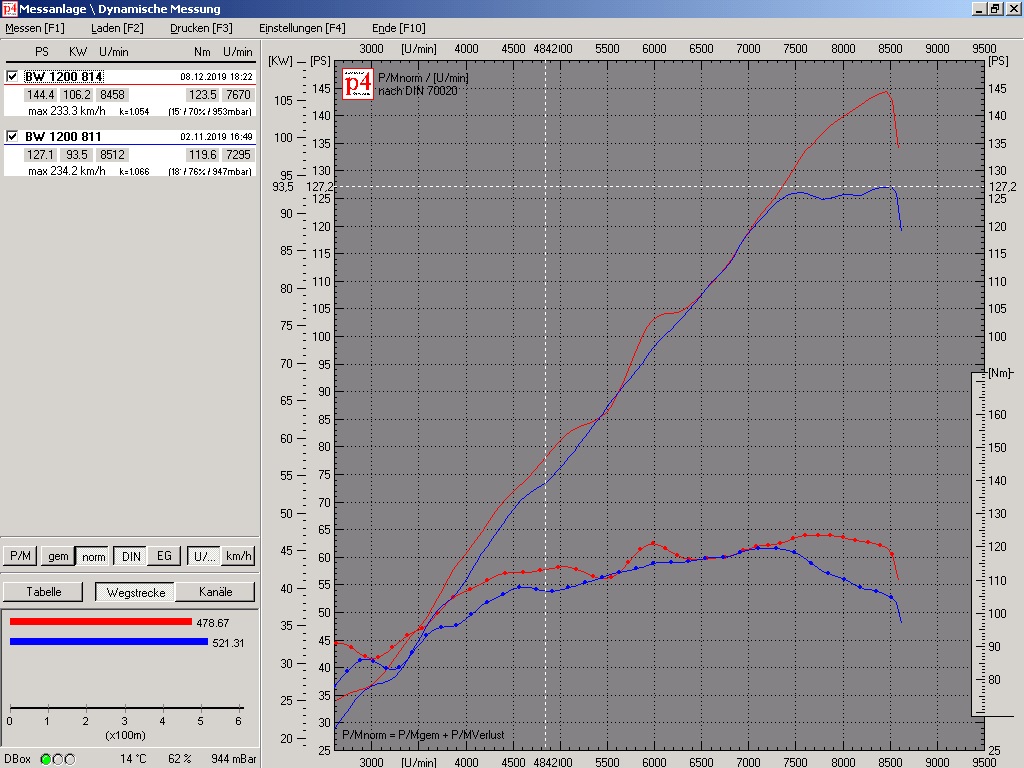Click the green DBox status indicator
1024x768 pixels.
coord(46,759)
